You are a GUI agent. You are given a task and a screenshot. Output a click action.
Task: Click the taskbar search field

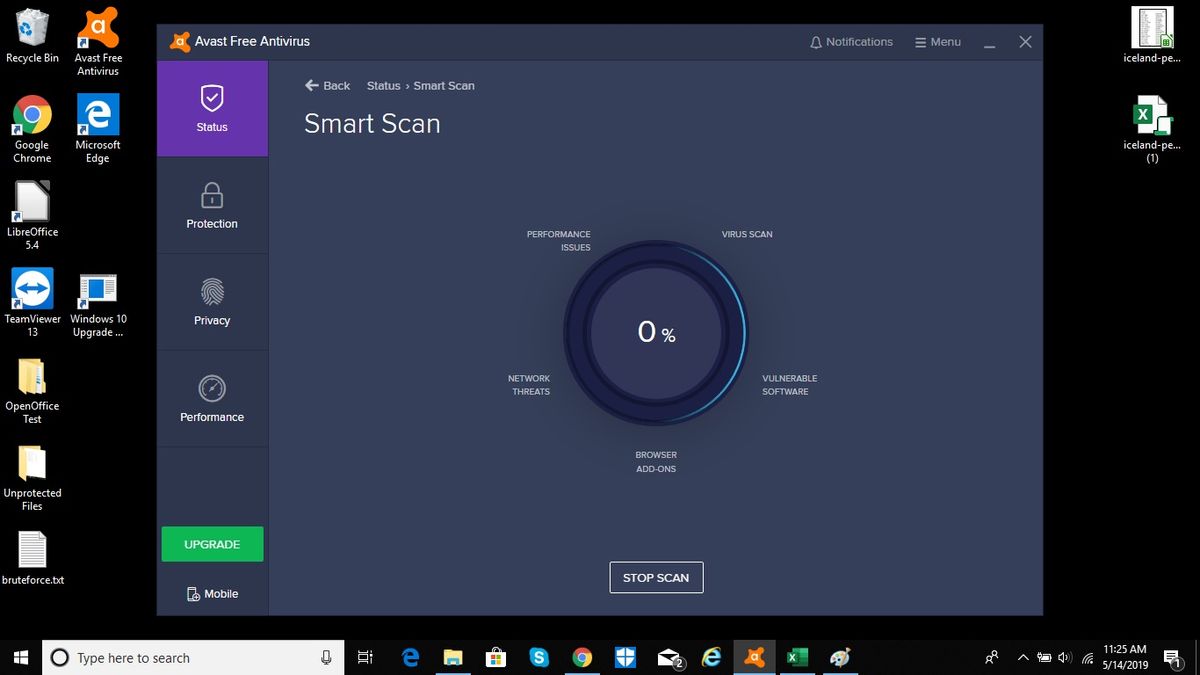(190, 657)
